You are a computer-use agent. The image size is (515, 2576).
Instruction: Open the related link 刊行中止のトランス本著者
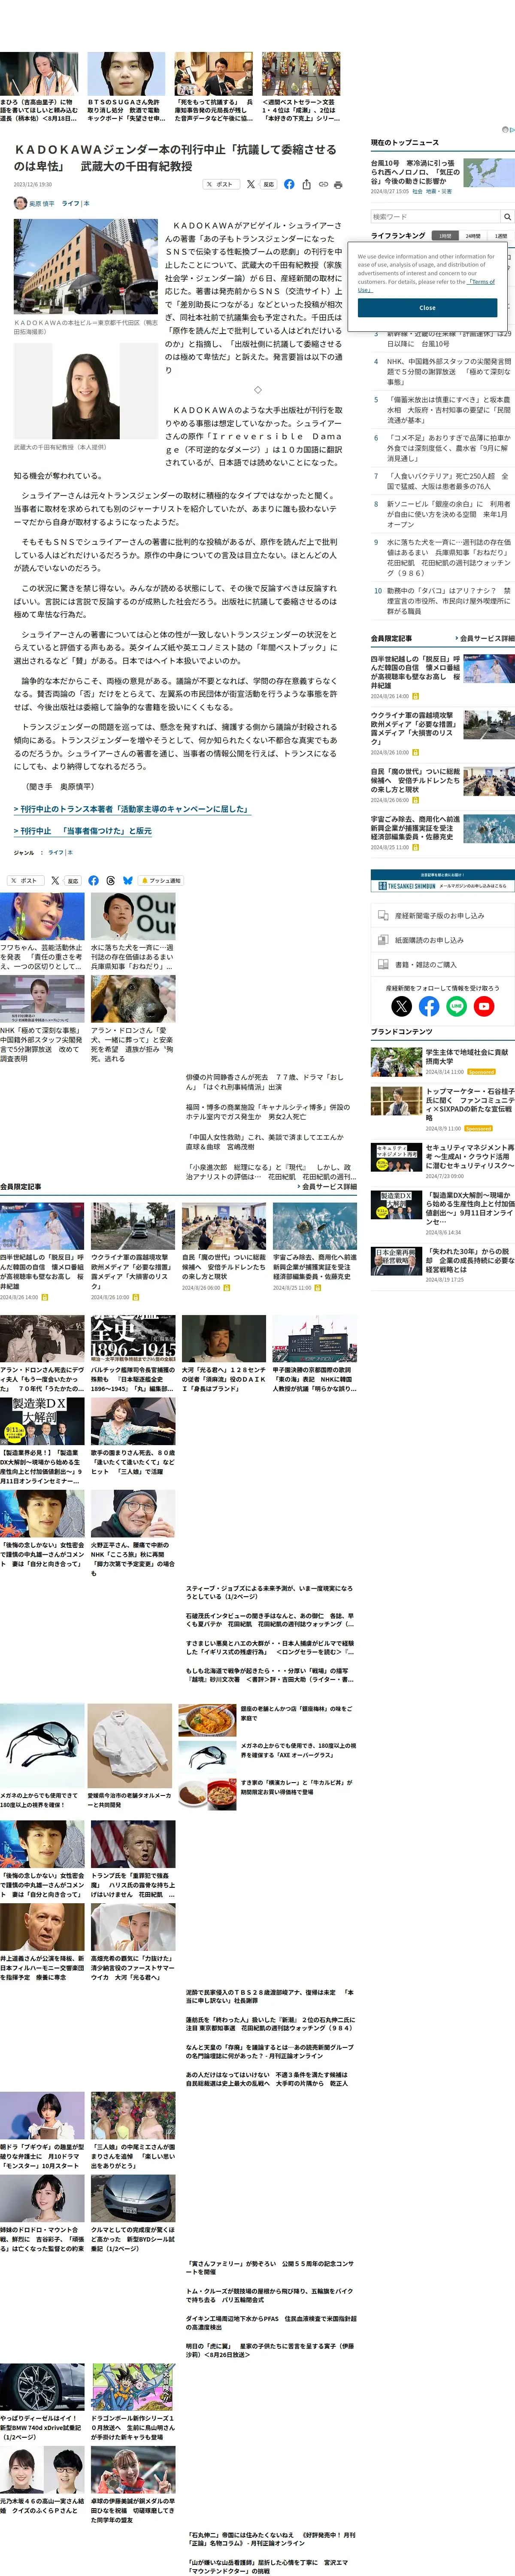pyautogui.click(x=132, y=809)
